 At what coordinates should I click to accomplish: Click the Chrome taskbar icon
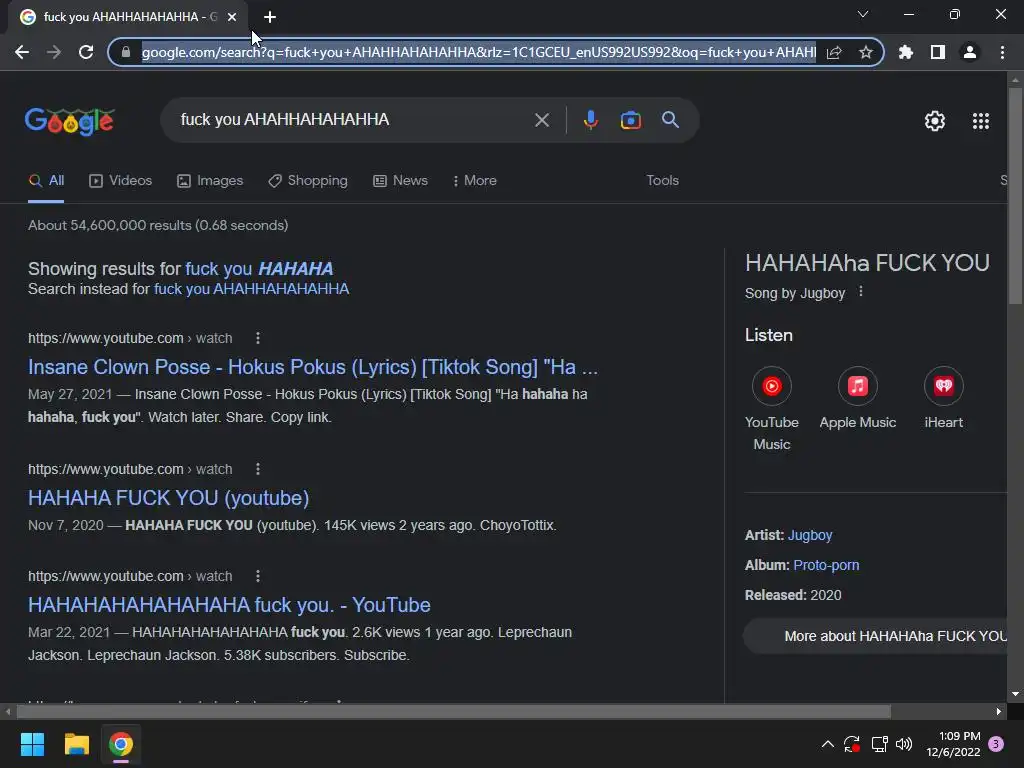pyautogui.click(x=121, y=744)
